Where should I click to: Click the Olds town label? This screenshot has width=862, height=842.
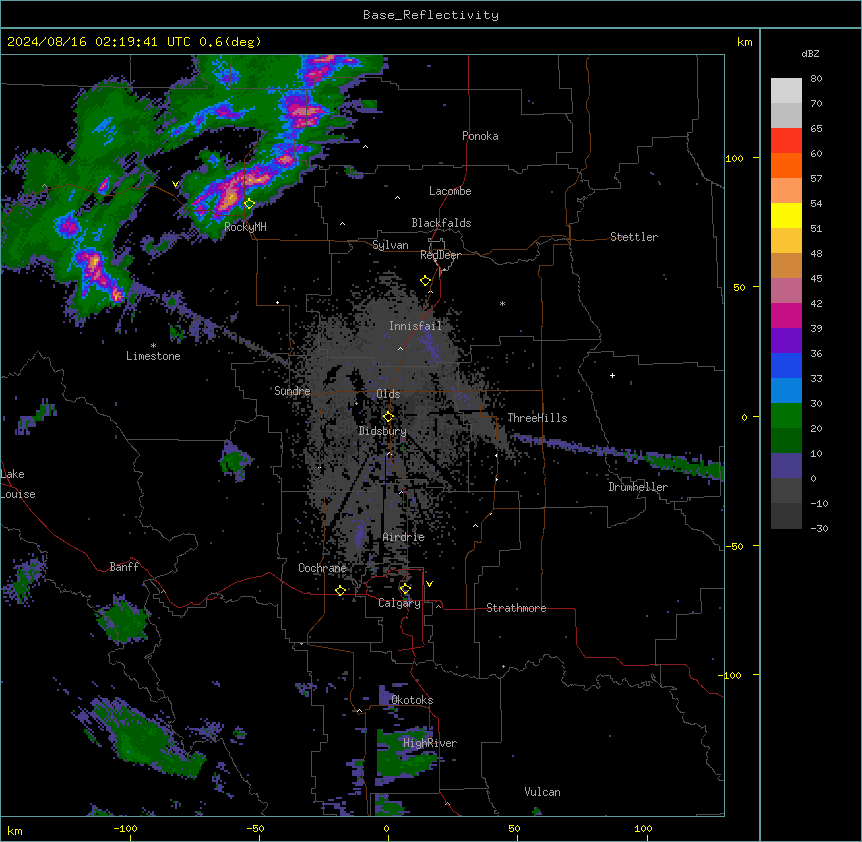pos(388,394)
